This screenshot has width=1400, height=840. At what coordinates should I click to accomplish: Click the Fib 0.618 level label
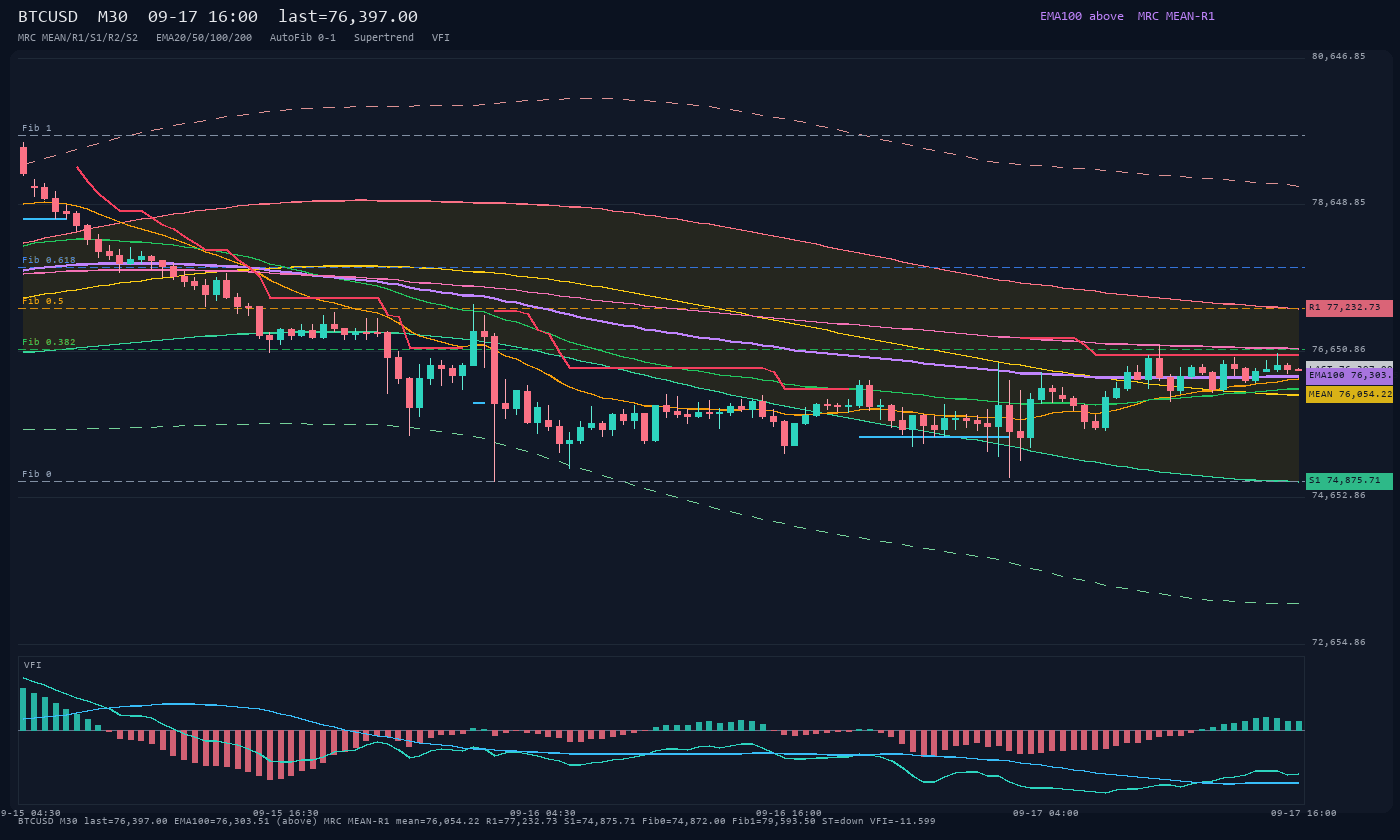point(49,260)
